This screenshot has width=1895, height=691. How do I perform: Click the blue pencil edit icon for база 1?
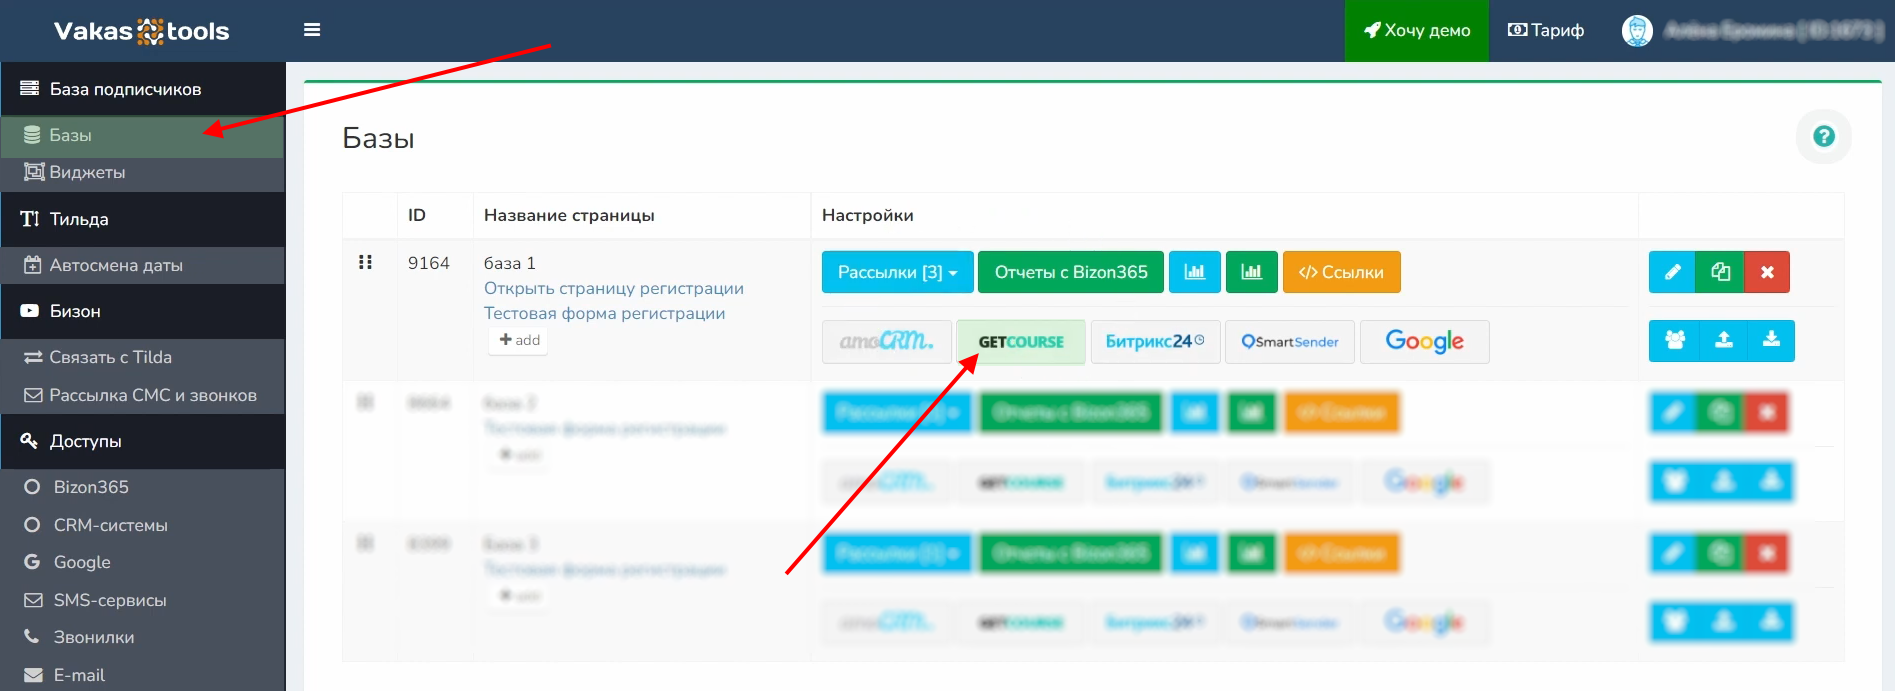point(1672,272)
